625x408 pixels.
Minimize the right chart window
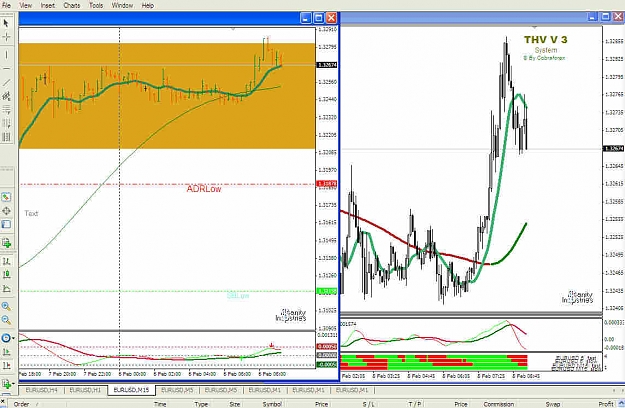[x=593, y=17]
